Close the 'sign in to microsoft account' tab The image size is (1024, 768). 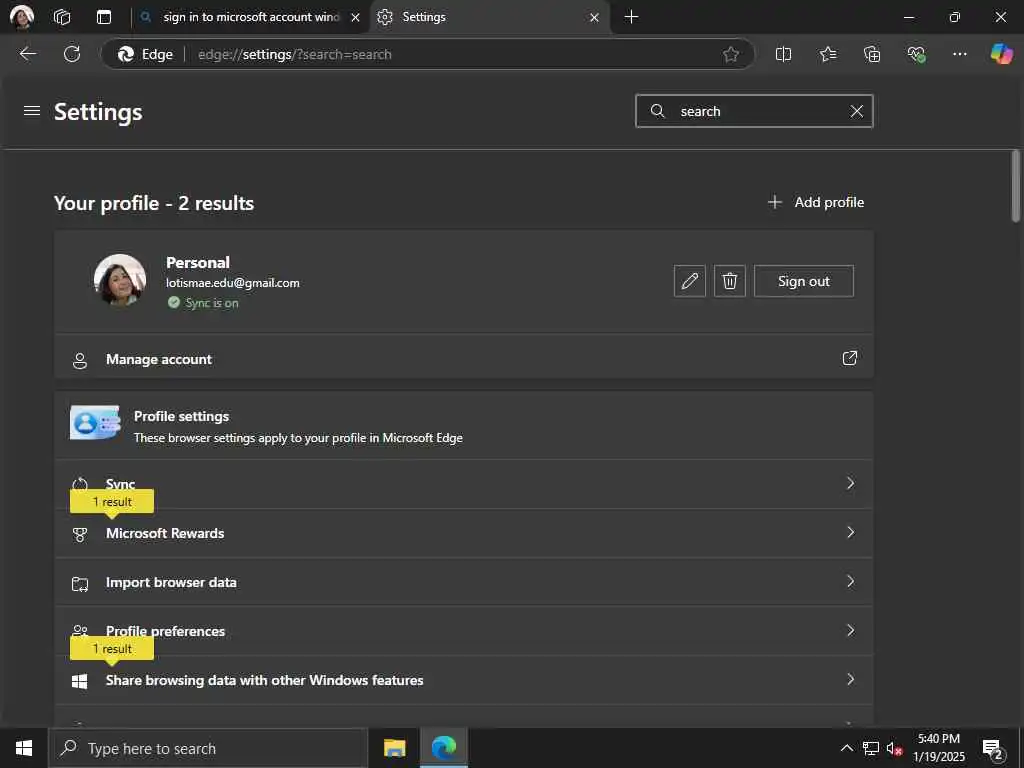point(355,18)
